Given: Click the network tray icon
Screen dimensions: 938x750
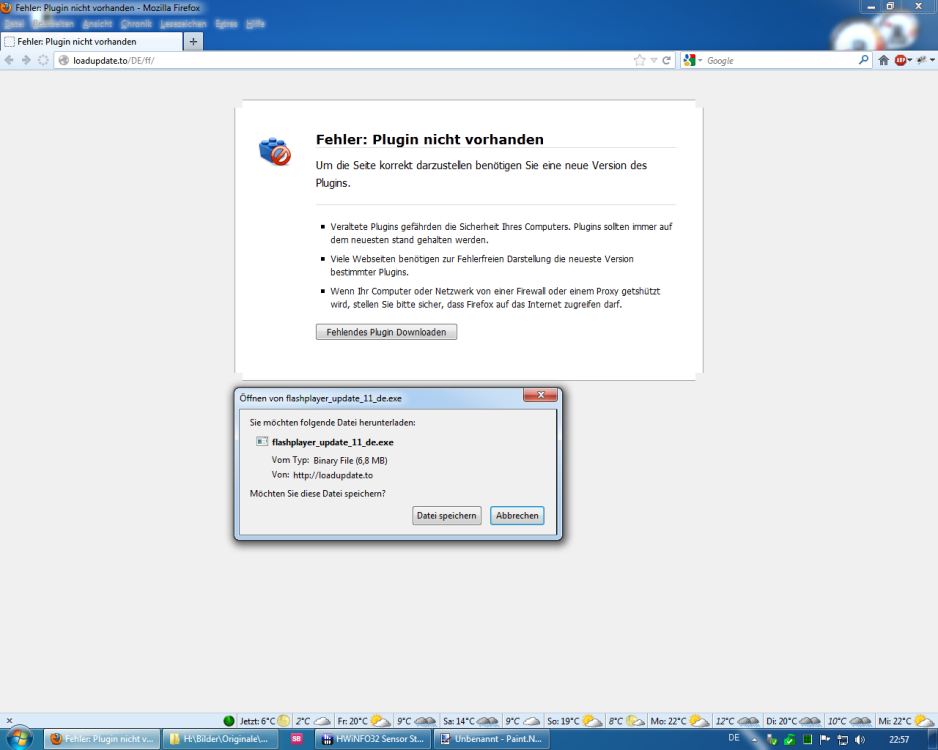Looking at the screenshot, I should pos(842,740).
